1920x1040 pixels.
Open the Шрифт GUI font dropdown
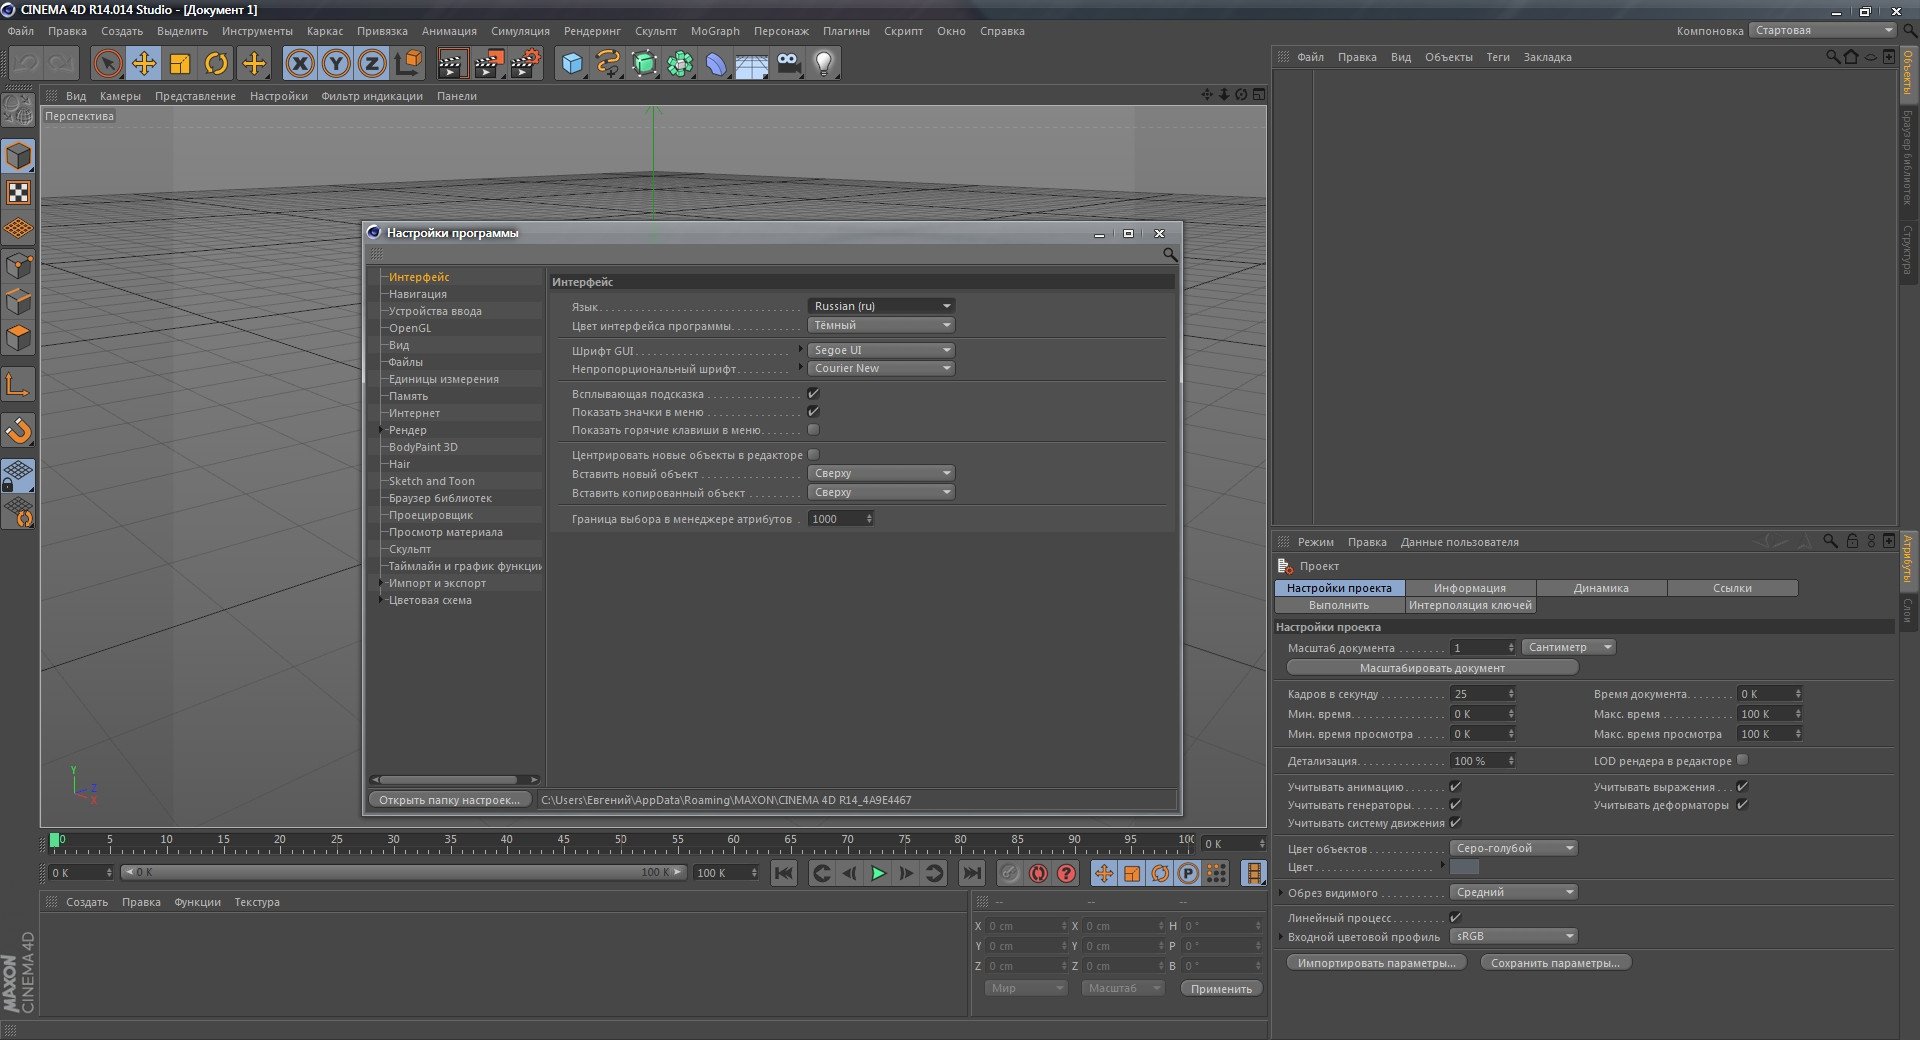point(881,350)
